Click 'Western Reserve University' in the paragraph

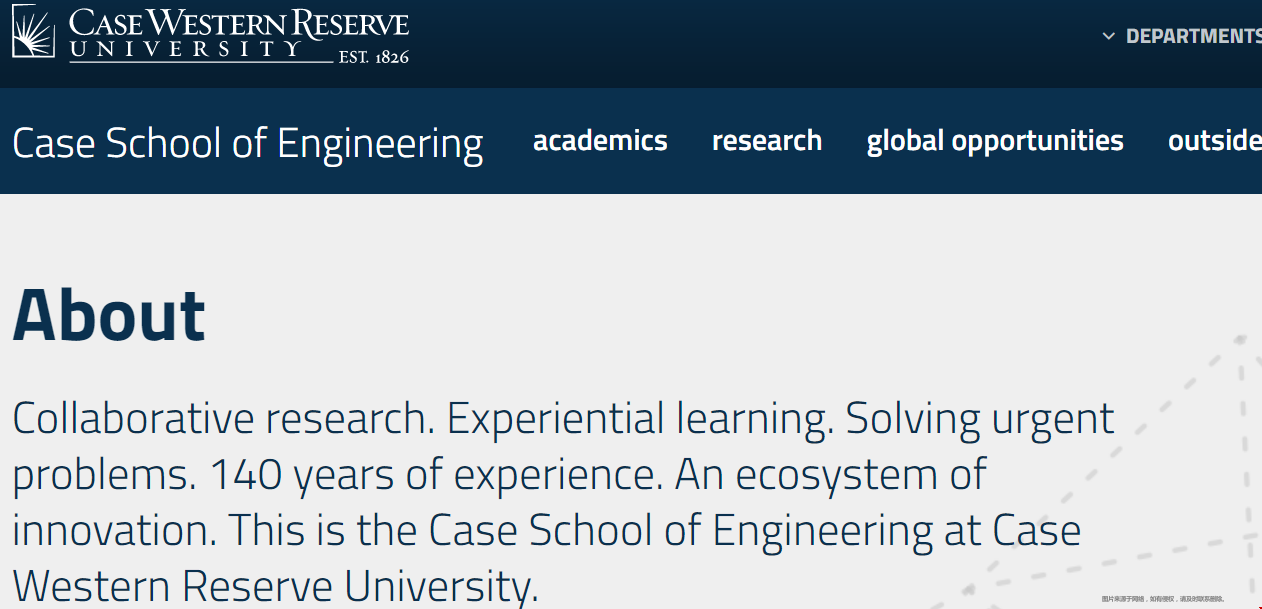[x=275, y=586]
